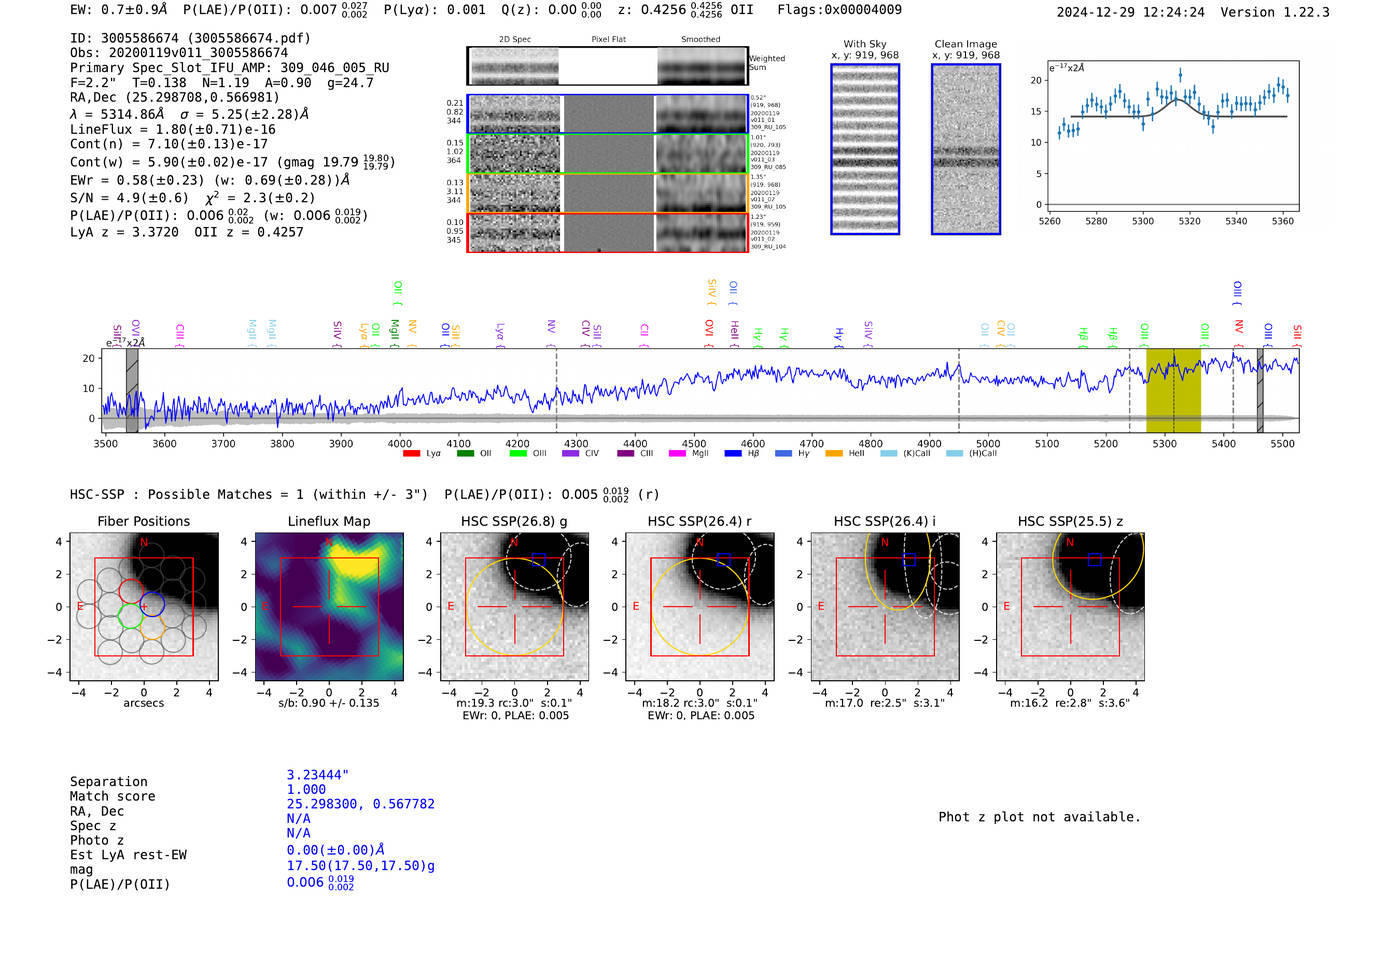1400x953 pixels.
Task: Click "Phot z plot not available." text
Action: click(1039, 817)
